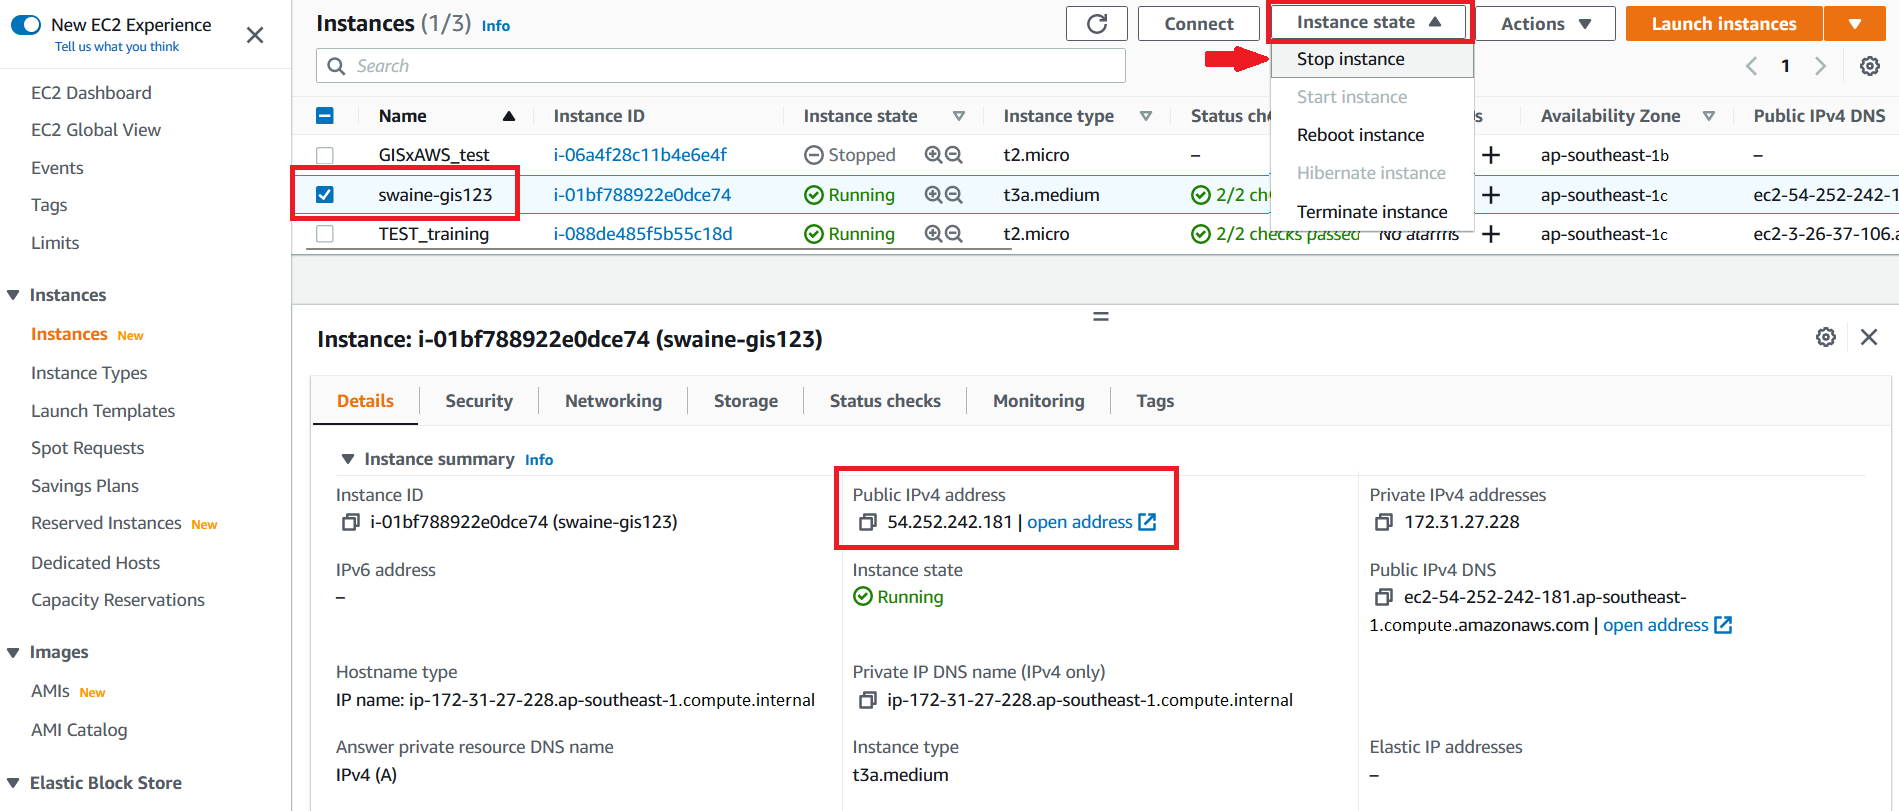Zoom out filter for swaine-gis123 Running state
The width and height of the screenshot is (1899, 811).
click(954, 195)
